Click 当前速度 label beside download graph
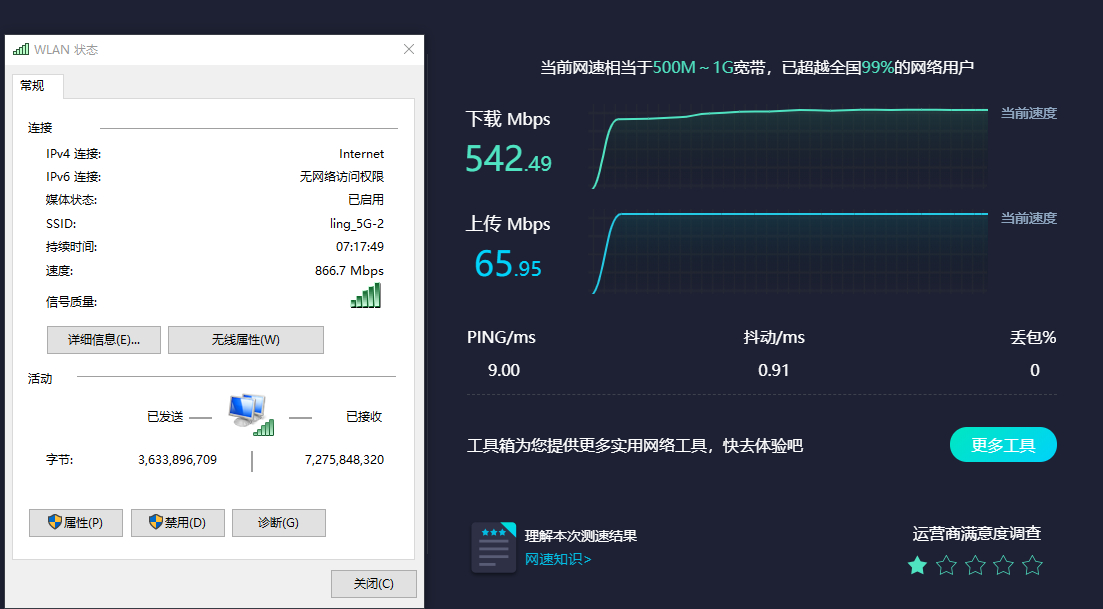 tap(1028, 113)
